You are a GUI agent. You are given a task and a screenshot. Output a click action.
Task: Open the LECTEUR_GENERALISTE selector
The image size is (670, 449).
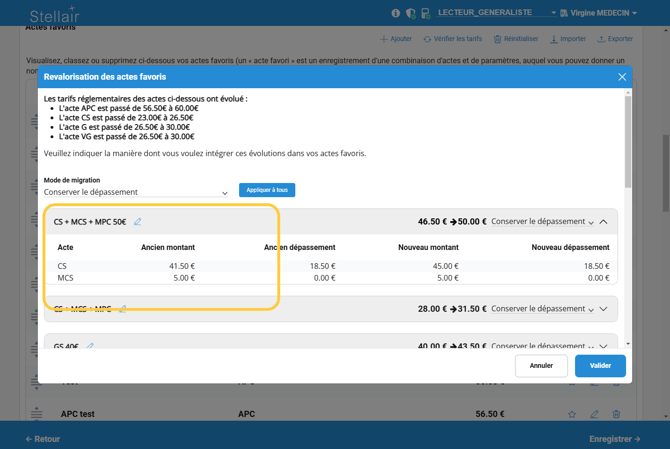pyautogui.click(x=496, y=13)
